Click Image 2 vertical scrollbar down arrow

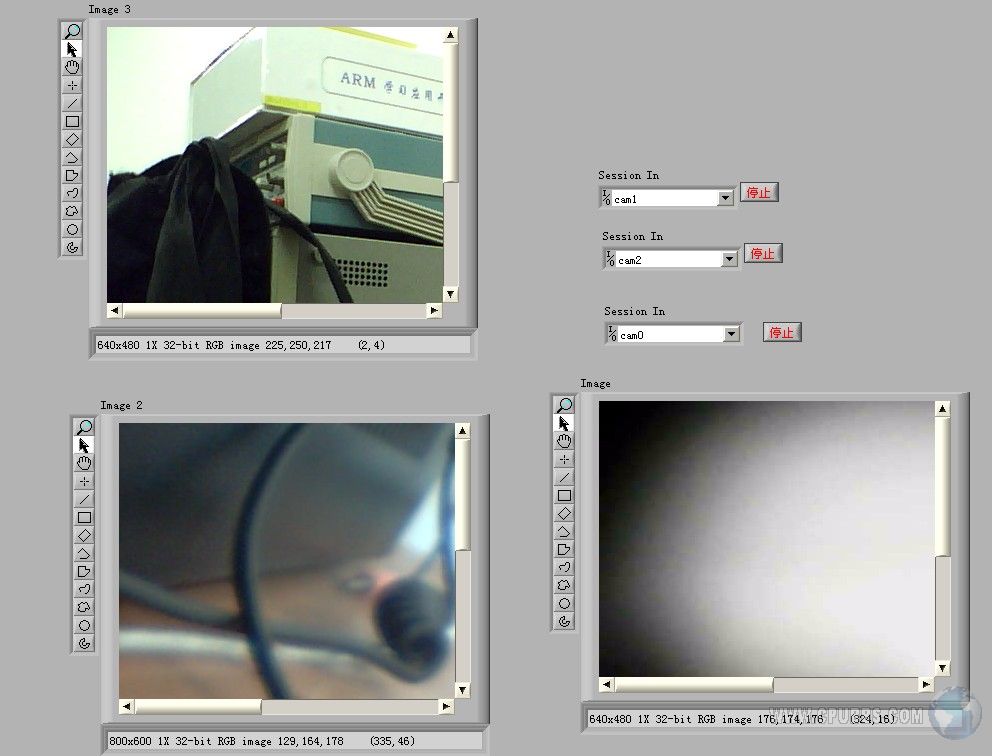pyautogui.click(x=462, y=689)
